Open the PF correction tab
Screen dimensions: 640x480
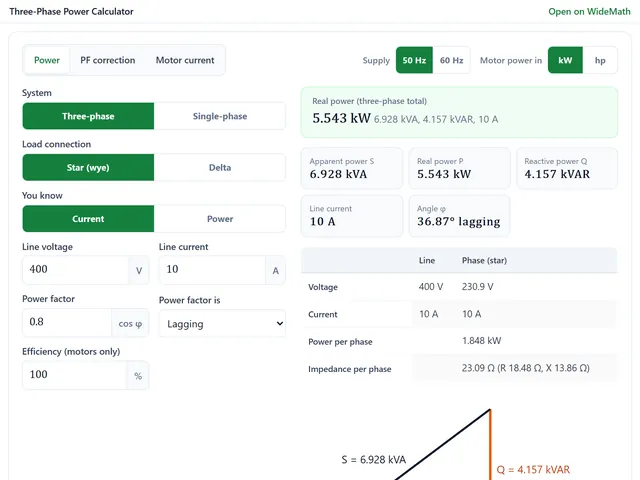pyautogui.click(x=107, y=60)
